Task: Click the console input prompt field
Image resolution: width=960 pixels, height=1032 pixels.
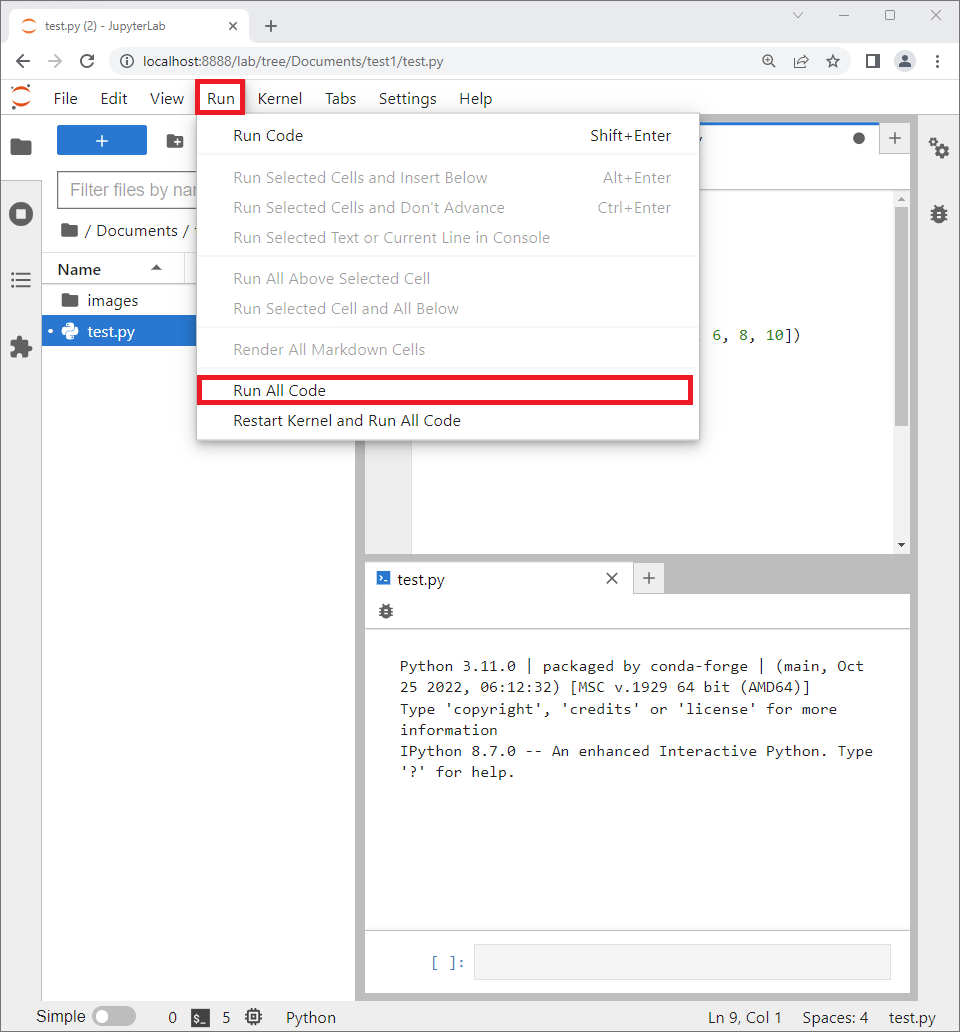Action: click(x=681, y=961)
